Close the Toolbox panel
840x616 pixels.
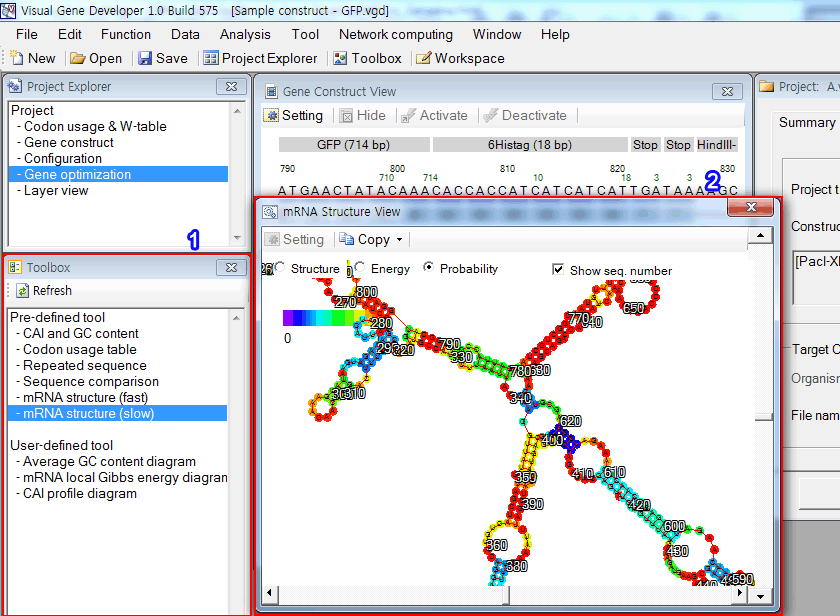point(231,267)
